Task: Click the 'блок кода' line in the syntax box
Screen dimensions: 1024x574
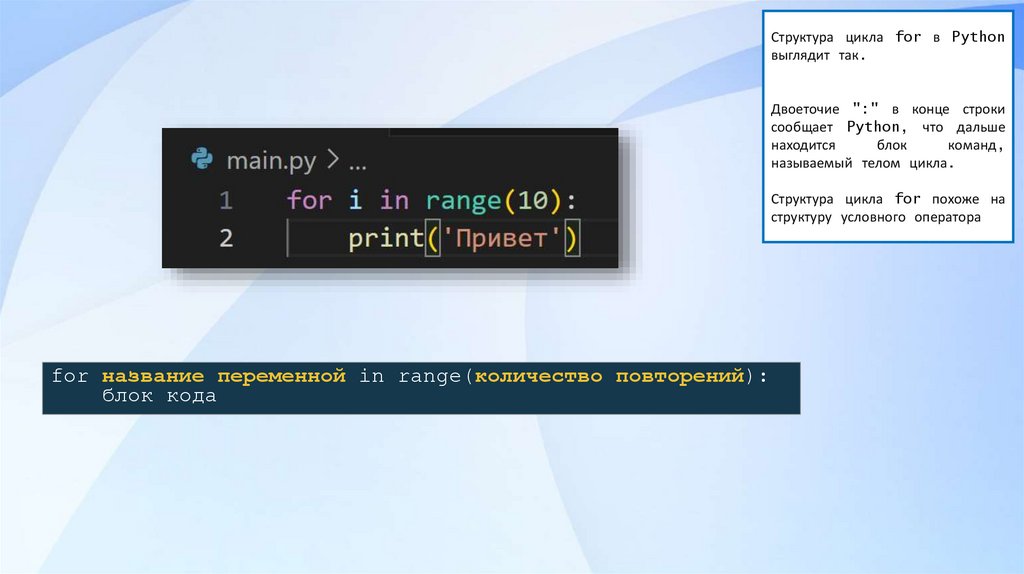Action: 159,396
